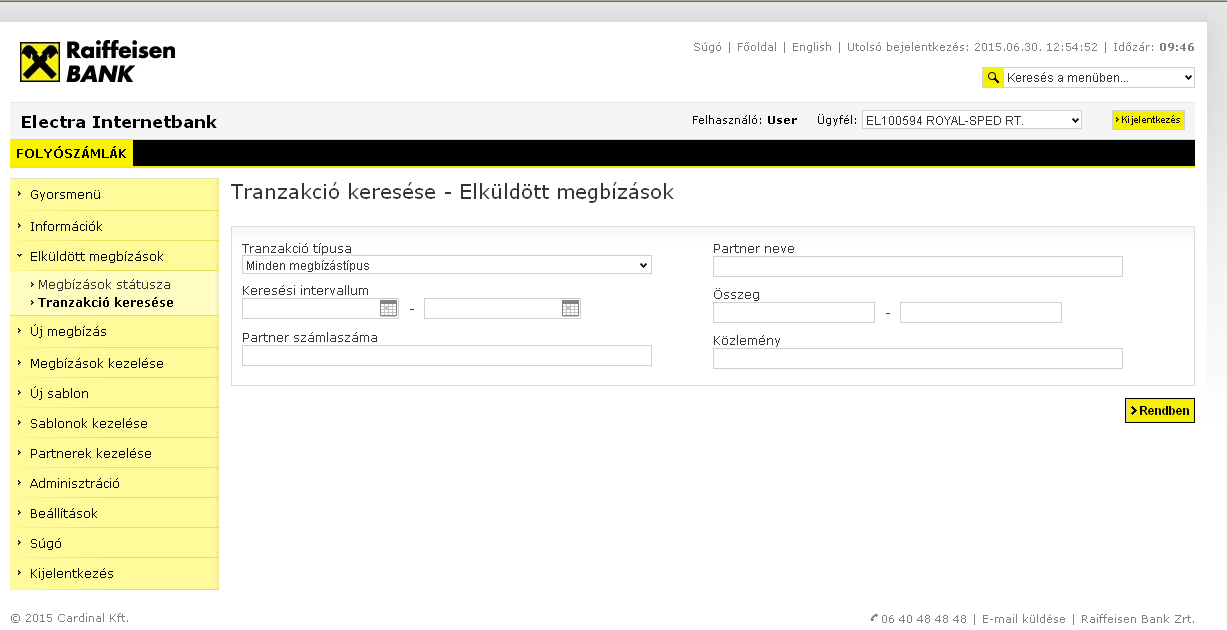This screenshot has height=630, width=1227.
Task: Expand Adminisztráció sidebar section
Action: [x=114, y=483]
